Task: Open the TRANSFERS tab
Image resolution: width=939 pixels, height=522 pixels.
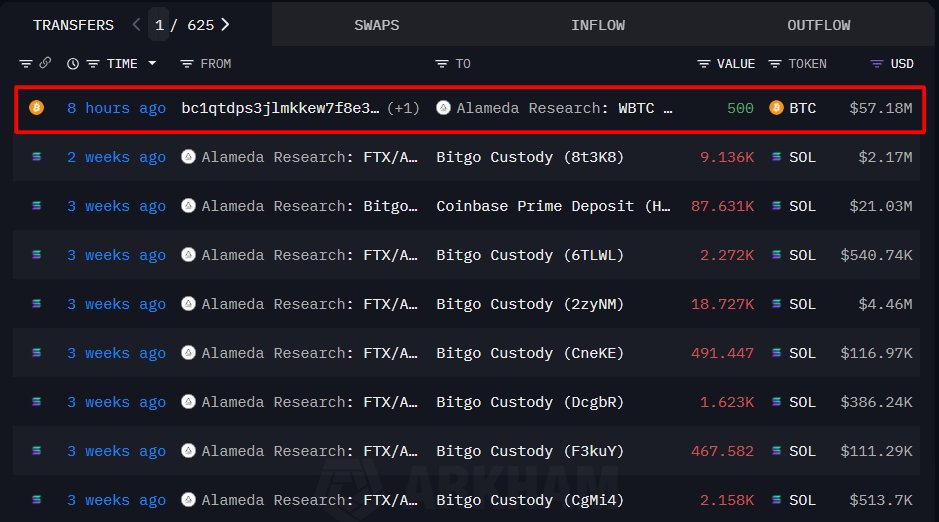Action: 73,25
